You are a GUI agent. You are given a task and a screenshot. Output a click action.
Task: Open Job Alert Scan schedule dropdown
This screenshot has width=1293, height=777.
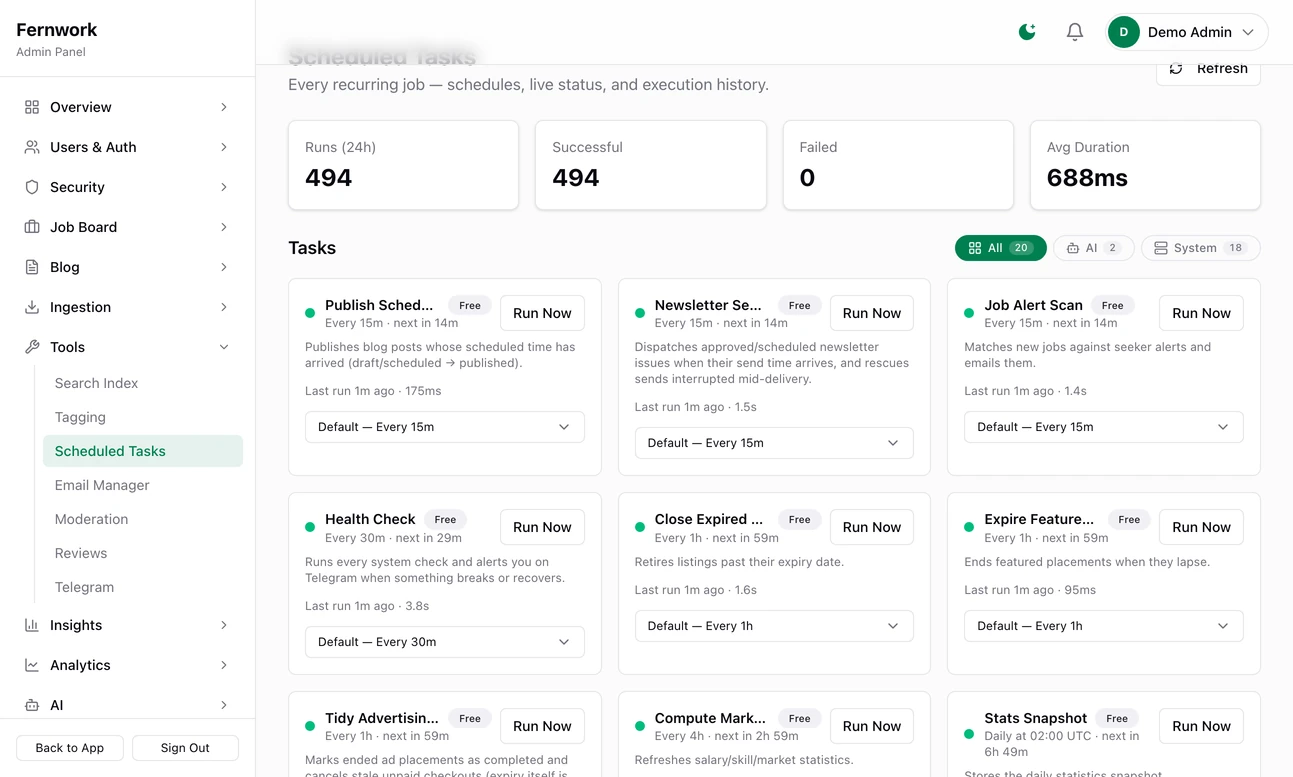click(x=1104, y=427)
